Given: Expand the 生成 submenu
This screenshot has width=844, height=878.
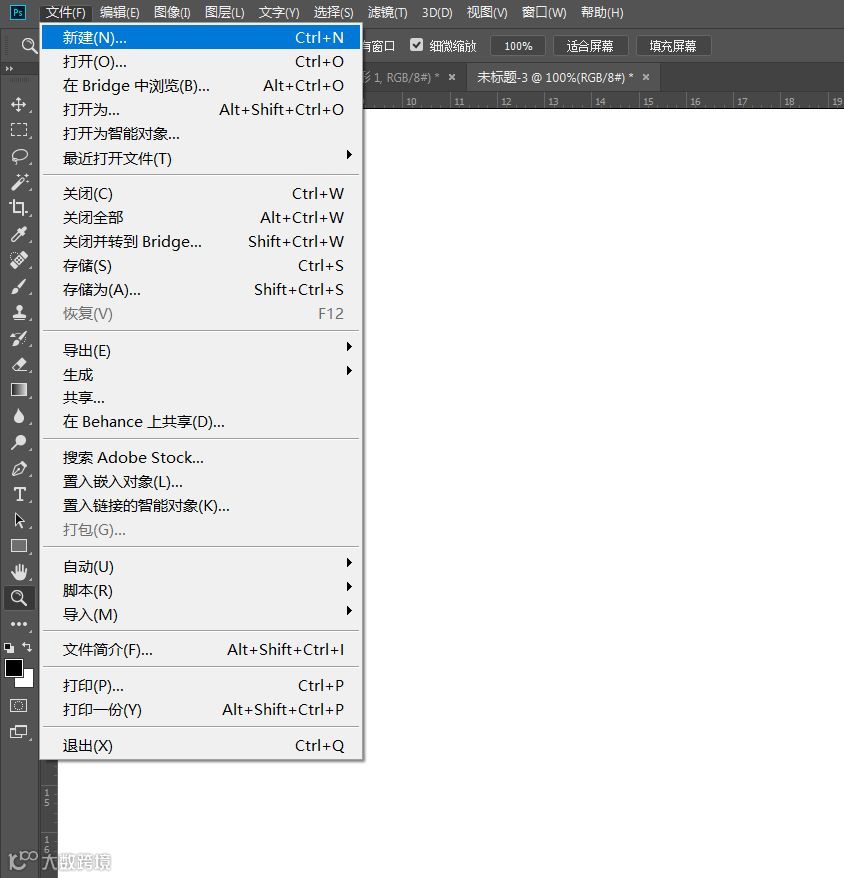Looking at the screenshot, I should coord(202,375).
